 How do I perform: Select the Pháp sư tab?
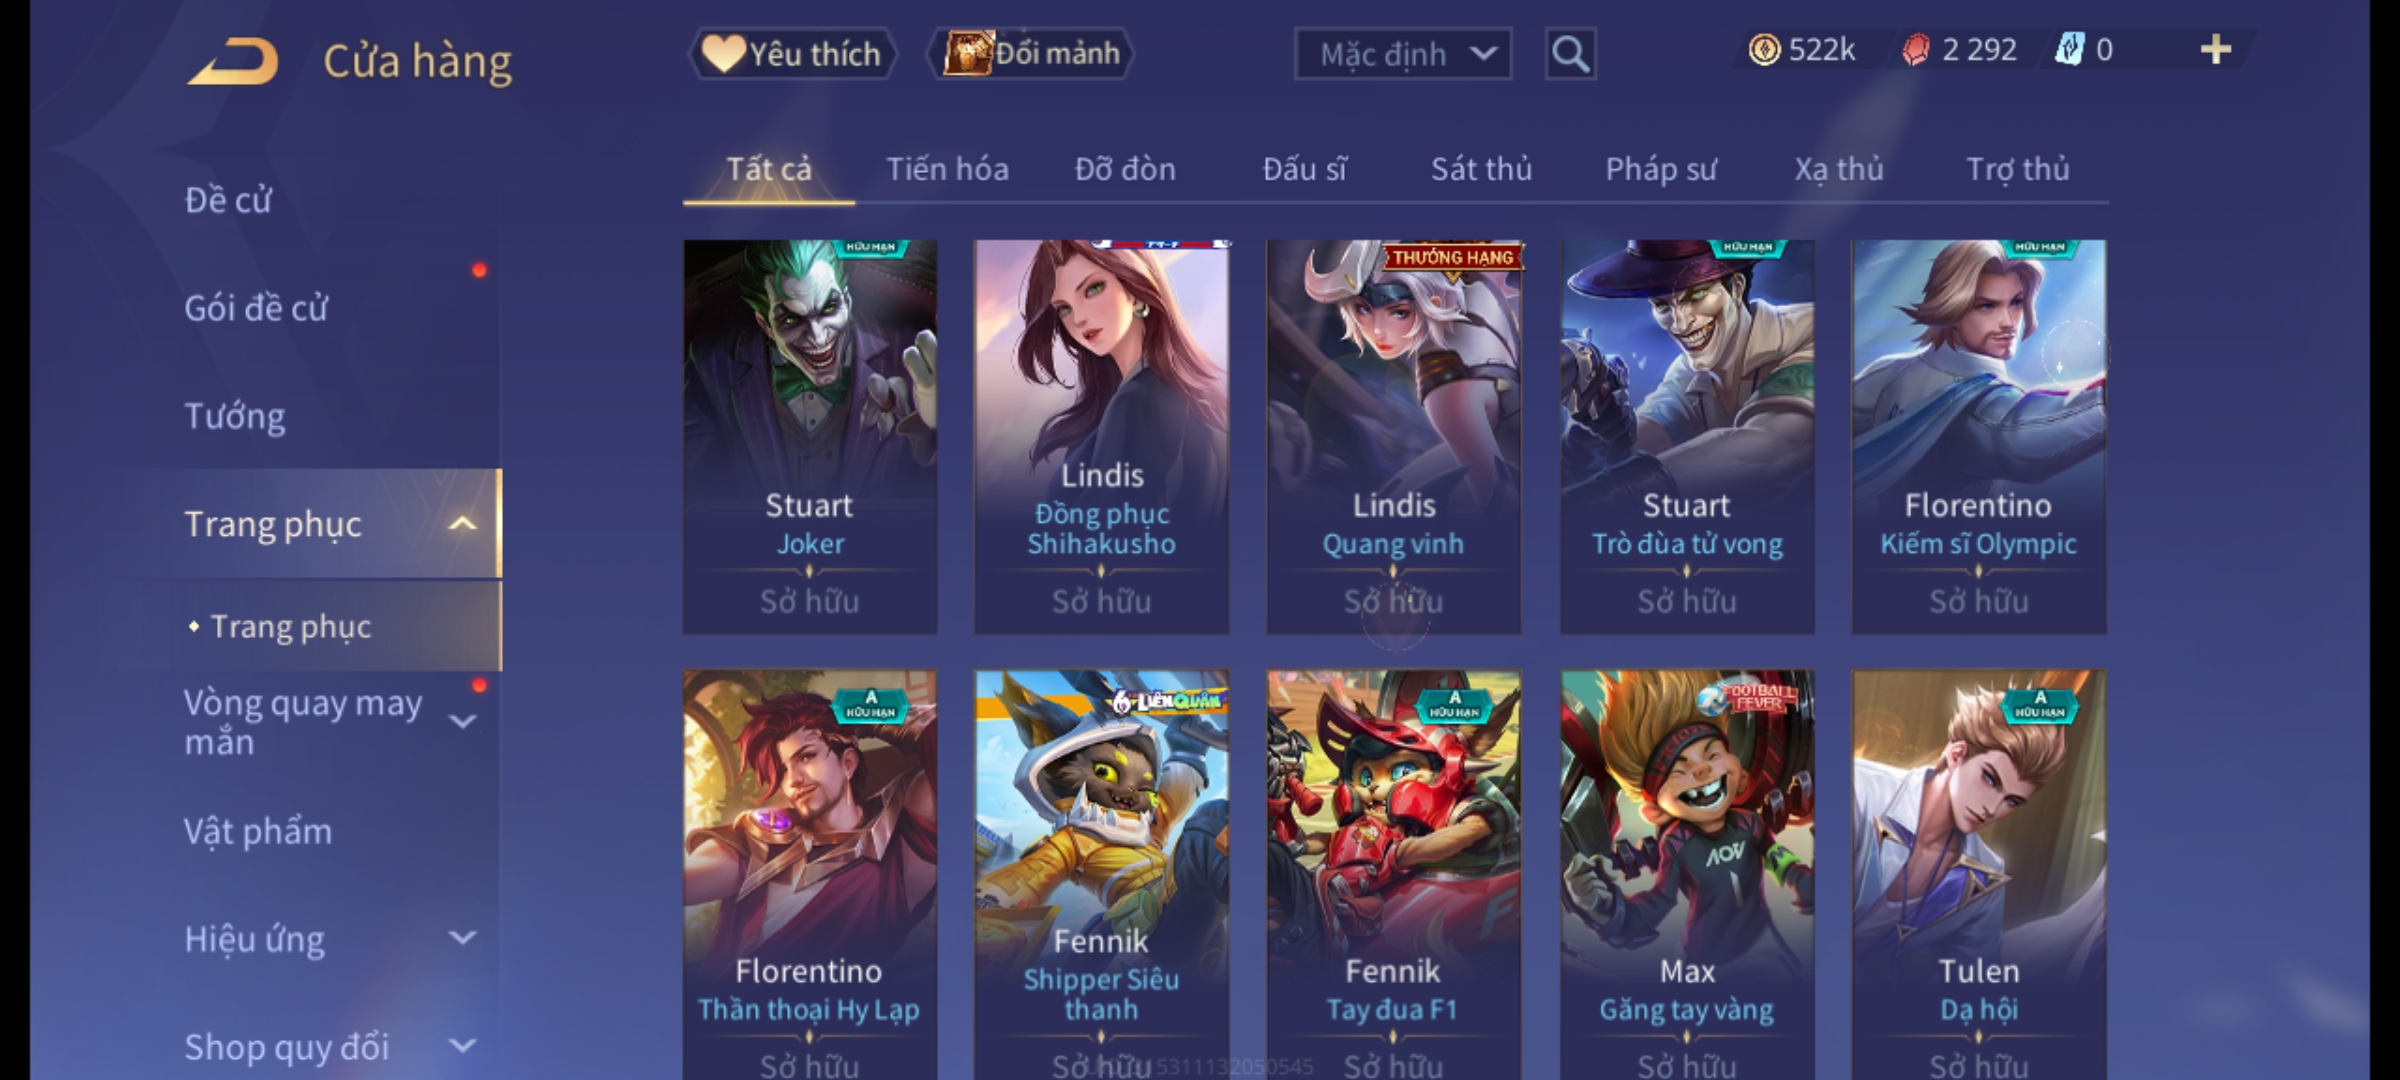(1661, 169)
